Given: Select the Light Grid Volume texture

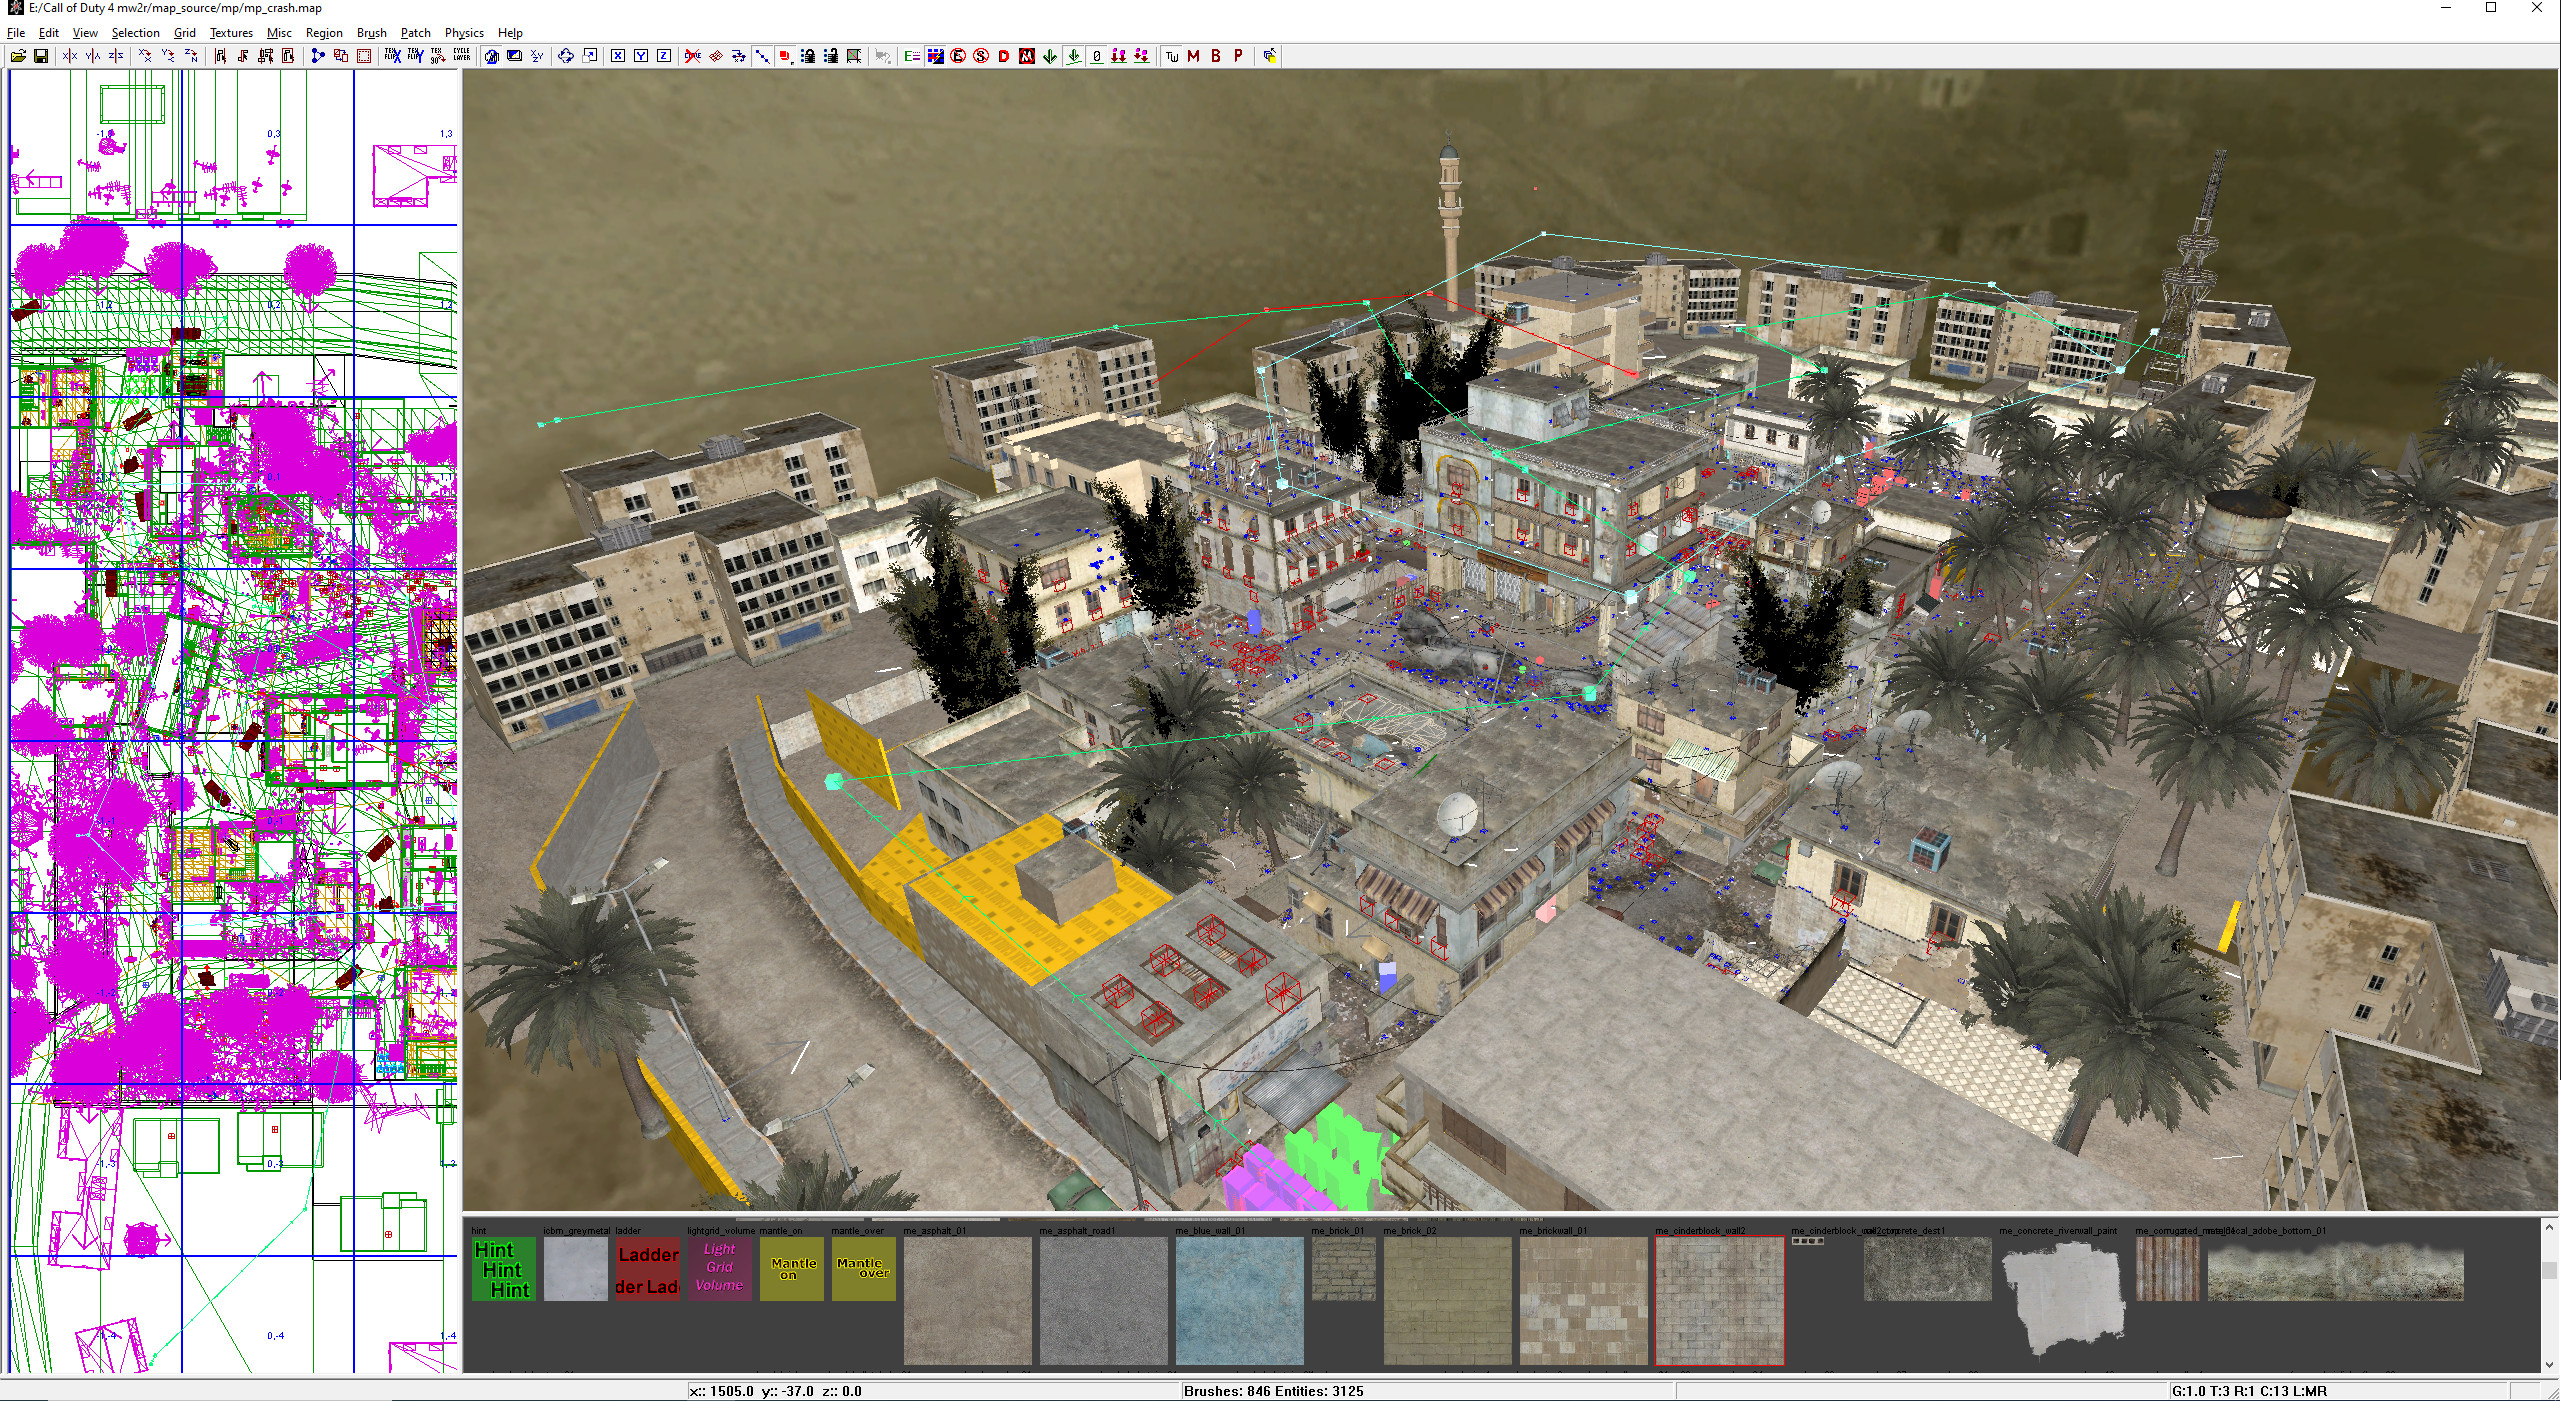Looking at the screenshot, I should 720,1269.
